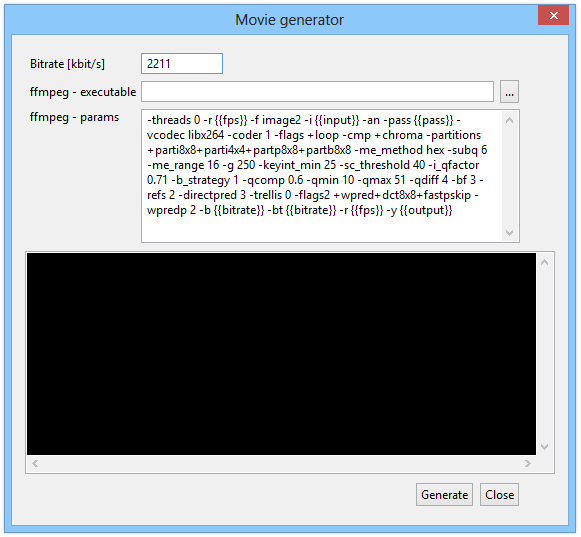
Task: Click the black output console area
Action: (281, 354)
